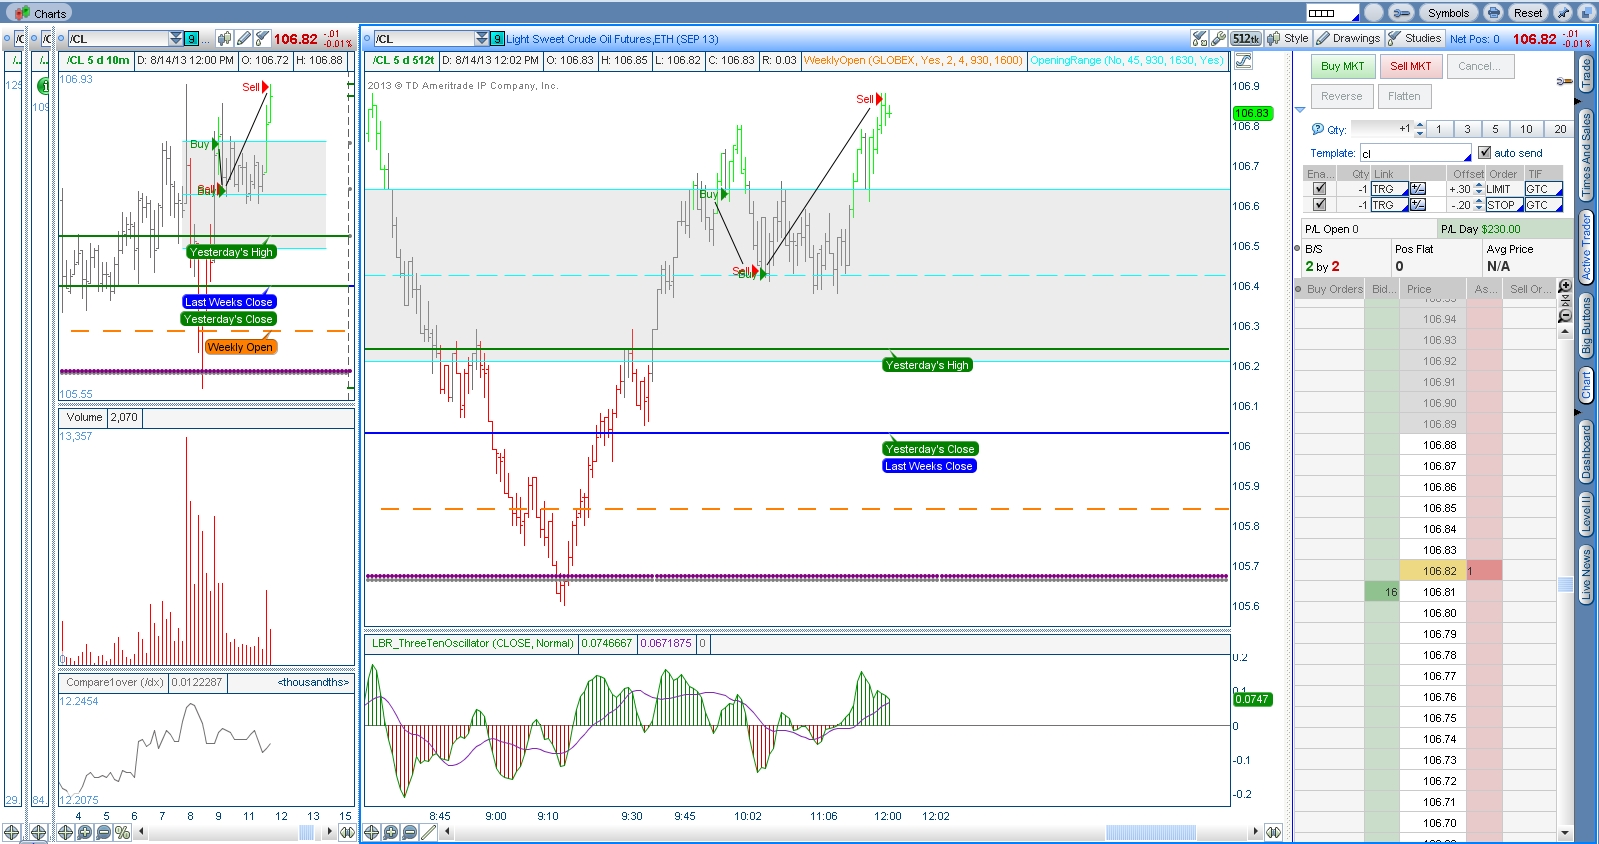This screenshot has height=844, width=1599.
Task: Click the print icon next to Symbols
Action: 1493,13
